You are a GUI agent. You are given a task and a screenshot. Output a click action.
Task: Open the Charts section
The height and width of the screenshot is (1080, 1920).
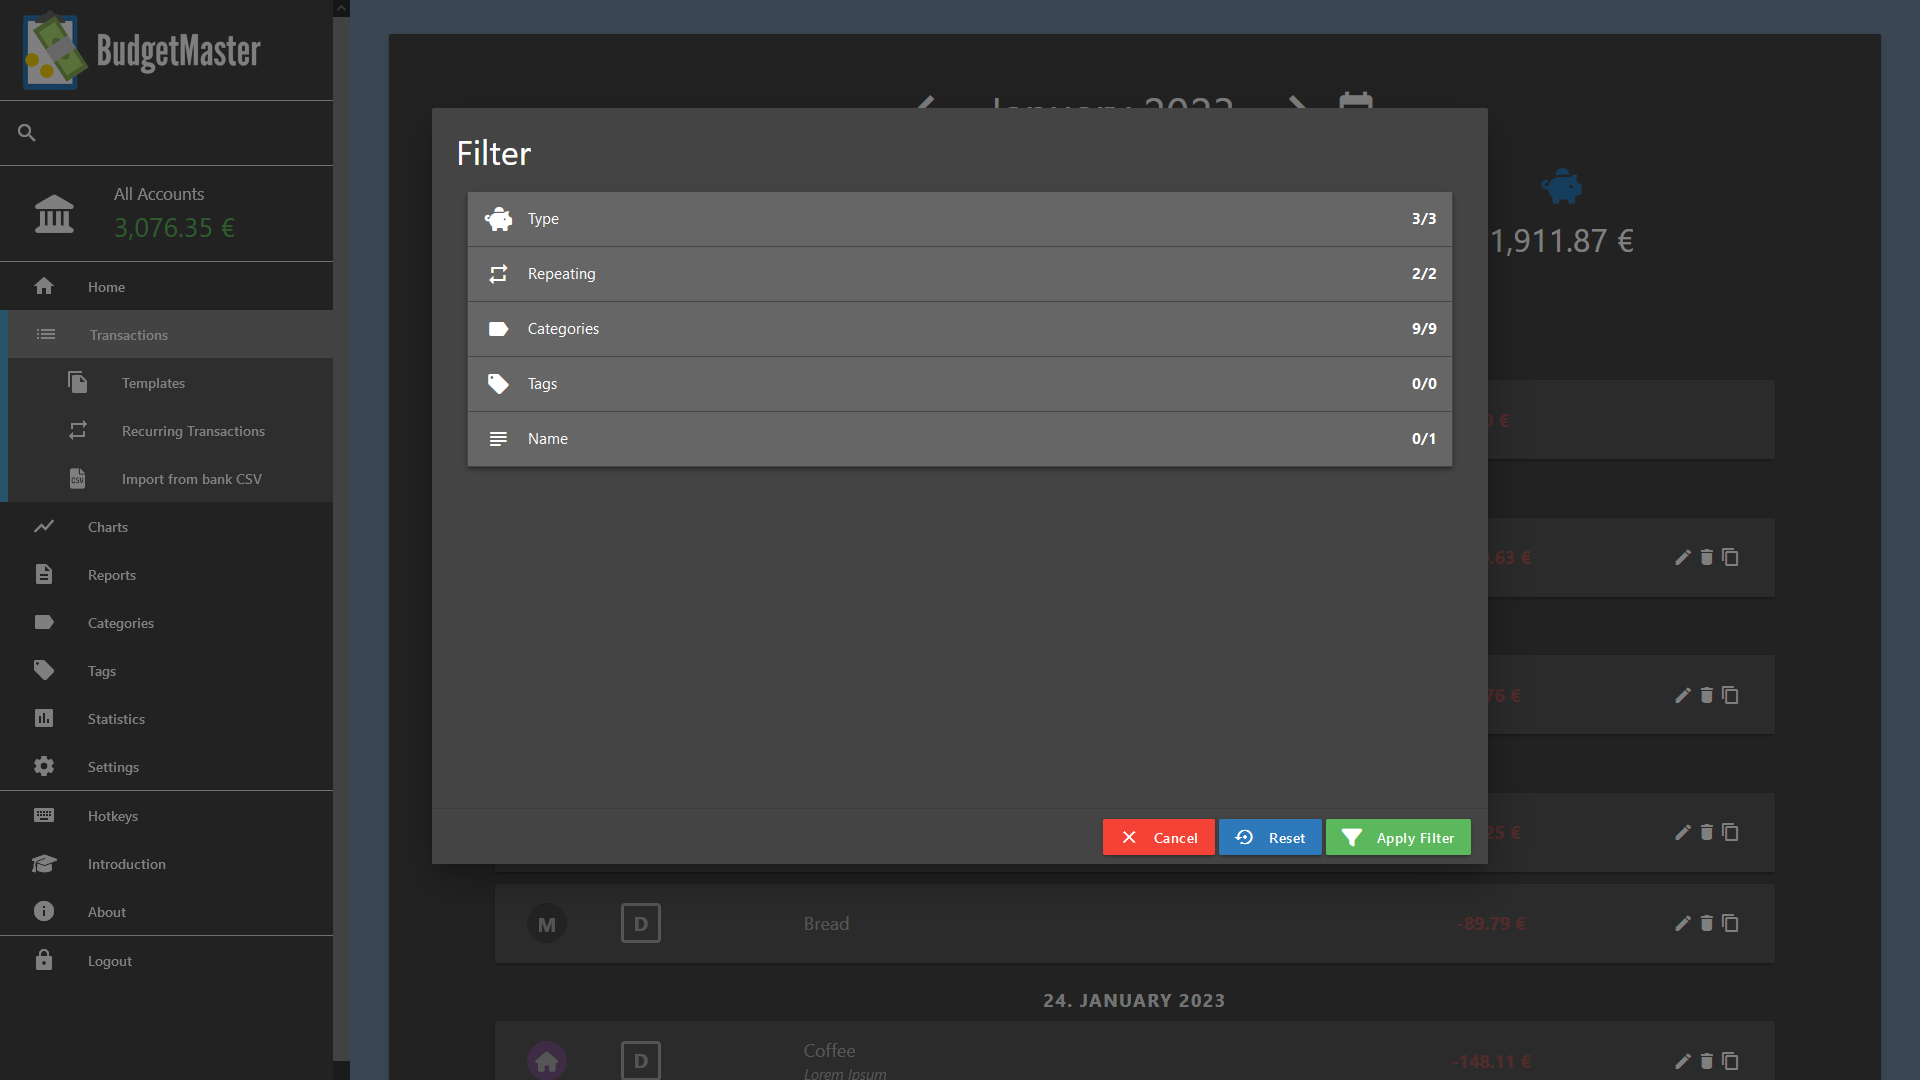(x=166, y=527)
